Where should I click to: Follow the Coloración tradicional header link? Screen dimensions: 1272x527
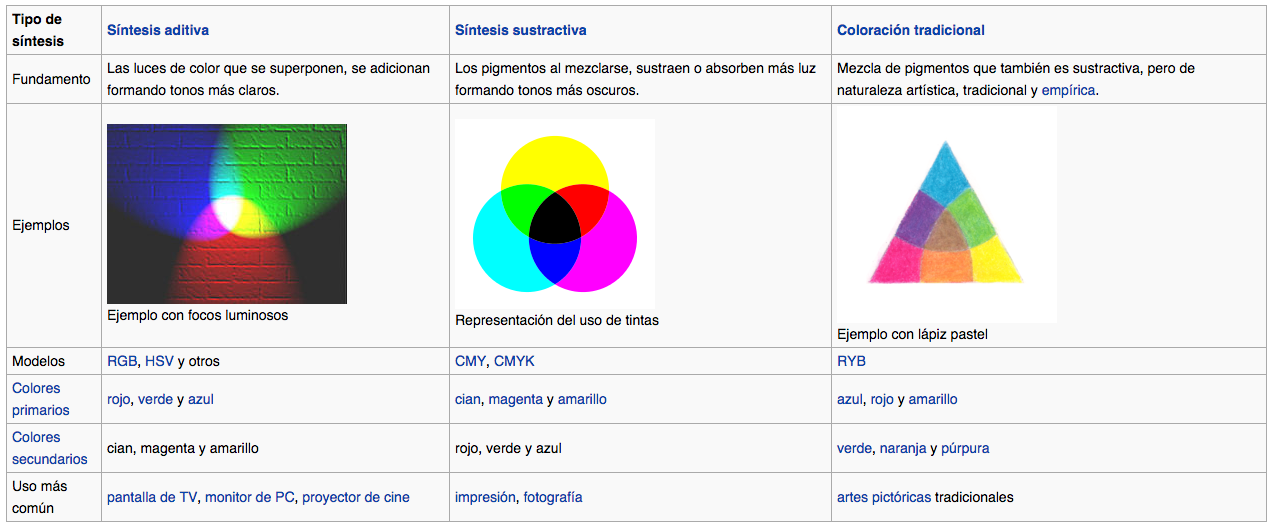(x=910, y=30)
